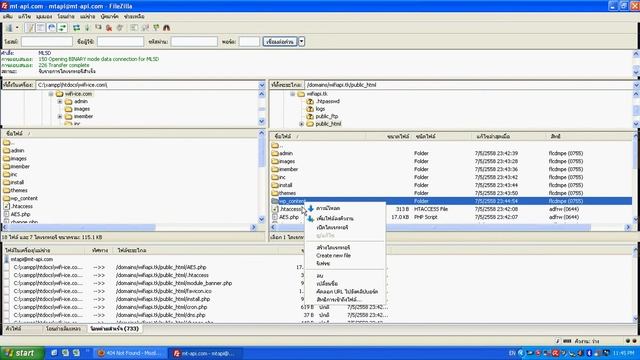Toggle the synchronized browsing toolbar button
Viewport: 640px width, 360px height.
(156, 28)
